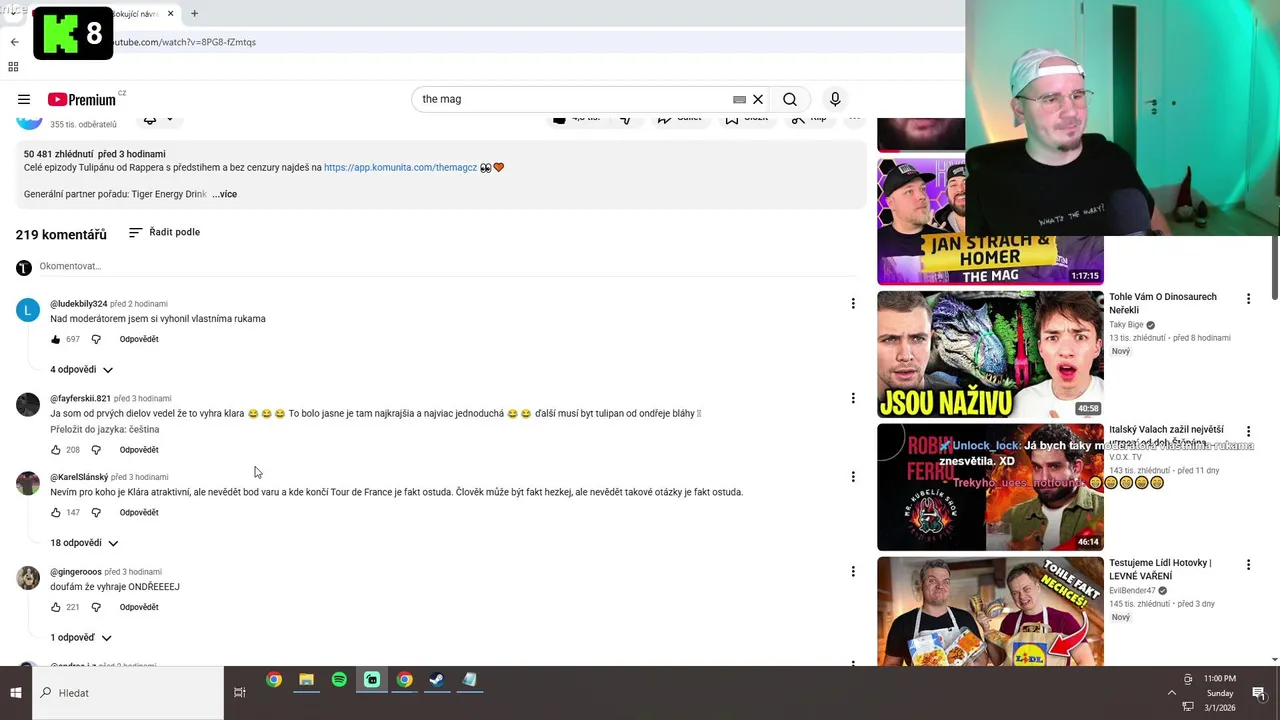
Task: Like the comment by @fayferskii.821
Action: click(56, 450)
